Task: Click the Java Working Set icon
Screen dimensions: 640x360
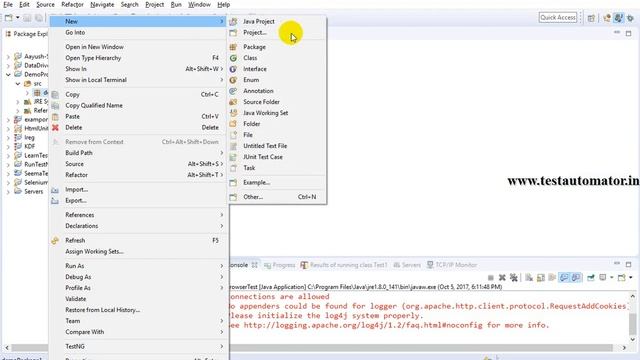Action: [233, 113]
